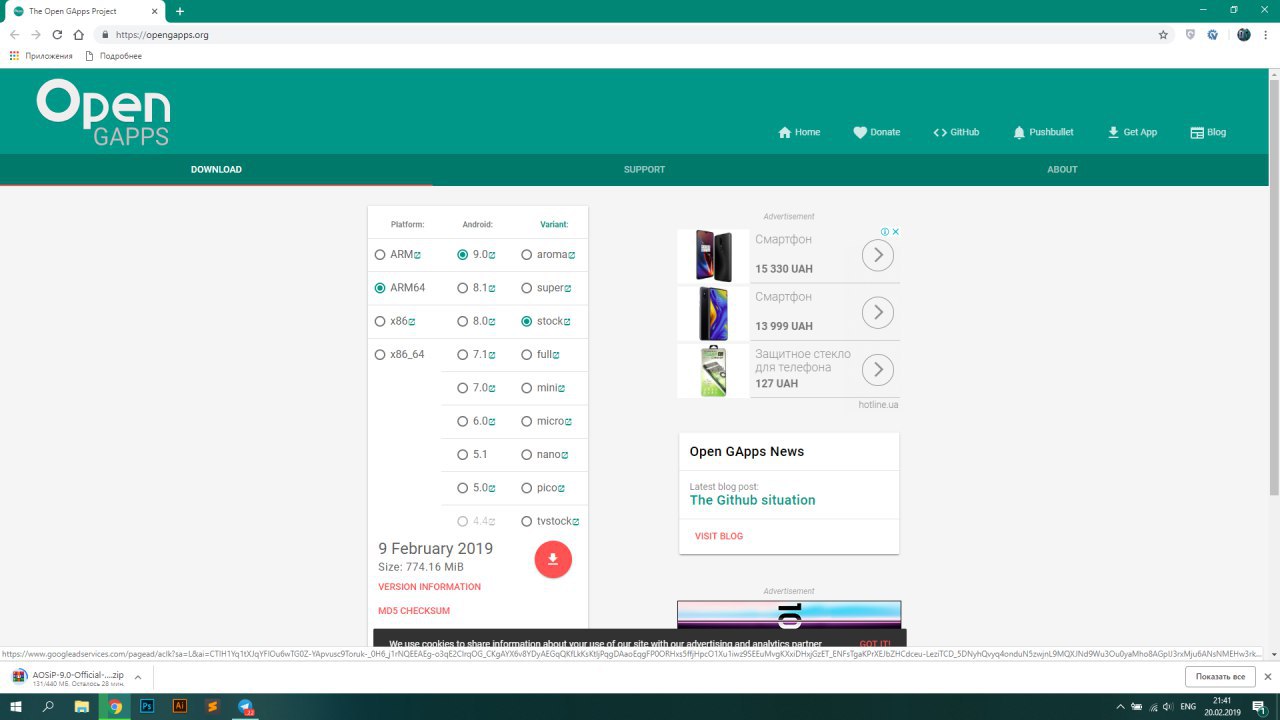The image size is (1280, 720).
Task: Select x86_64 platform radio button
Action: 380,355
